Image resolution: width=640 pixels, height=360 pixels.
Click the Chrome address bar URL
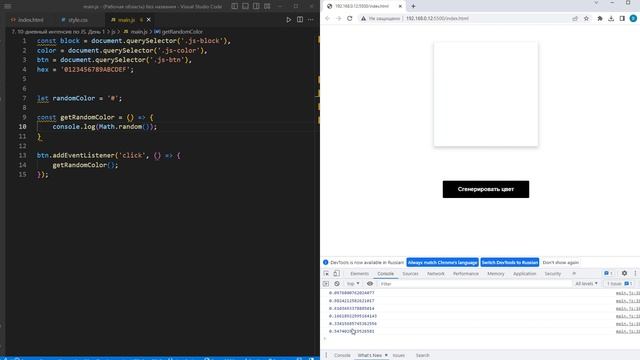pyautogui.click(x=437, y=18)
